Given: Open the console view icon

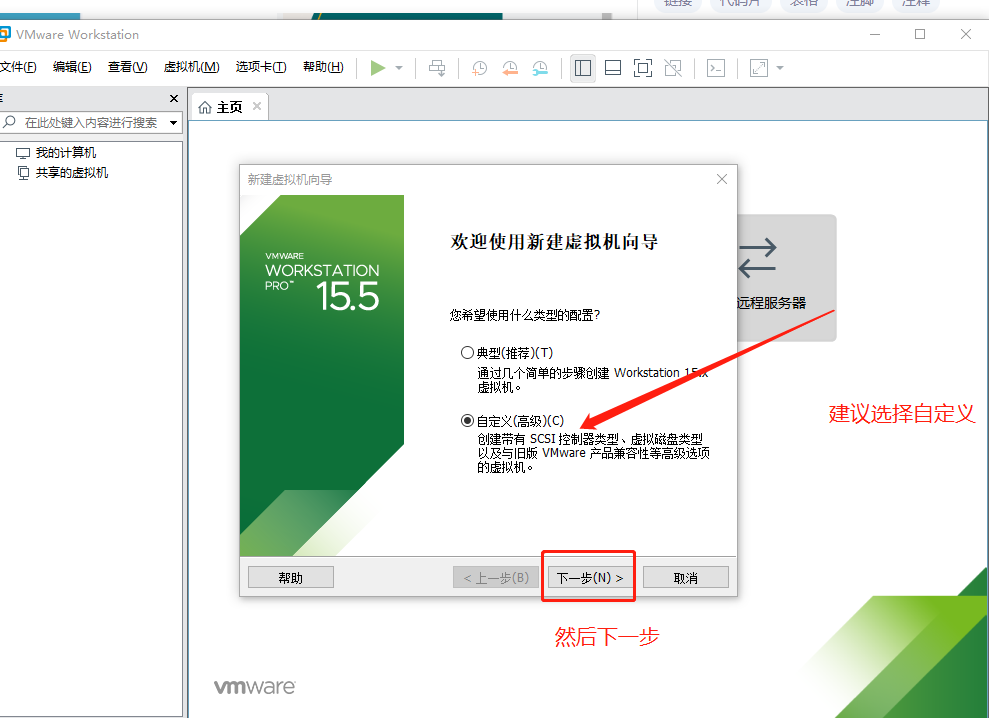Looking at the screenshot, I should click(x=716, y=68).
